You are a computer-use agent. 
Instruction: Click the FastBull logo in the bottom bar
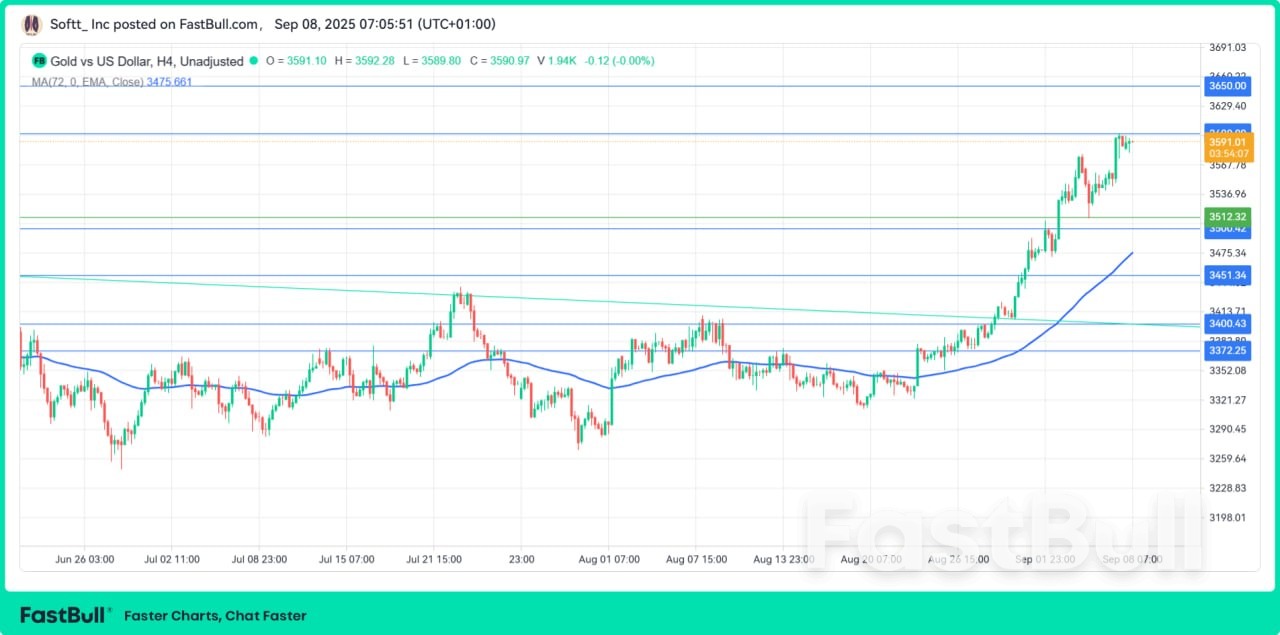pyautogui.click(x=64, y=616)
